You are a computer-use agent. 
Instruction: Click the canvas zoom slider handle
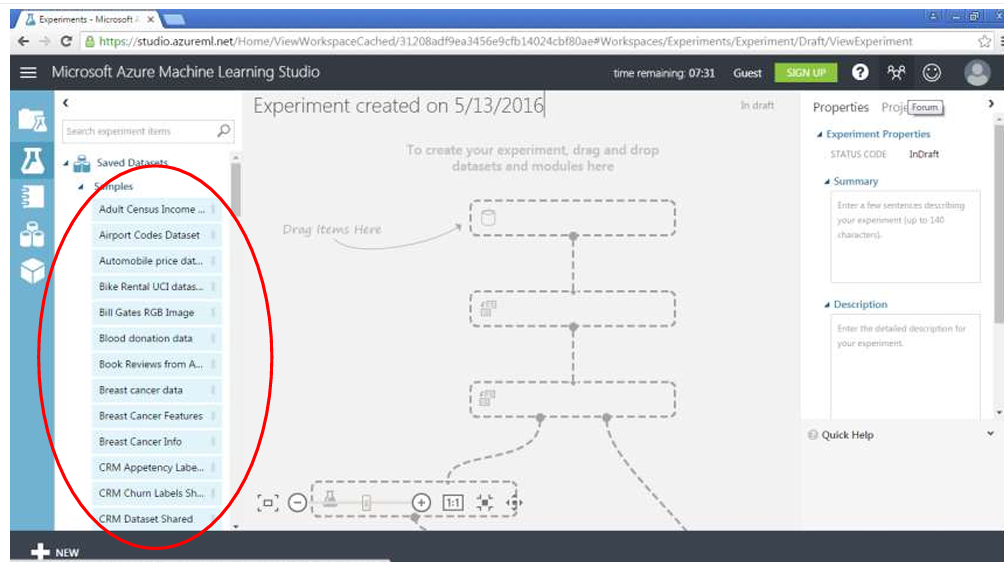[366, 503]
